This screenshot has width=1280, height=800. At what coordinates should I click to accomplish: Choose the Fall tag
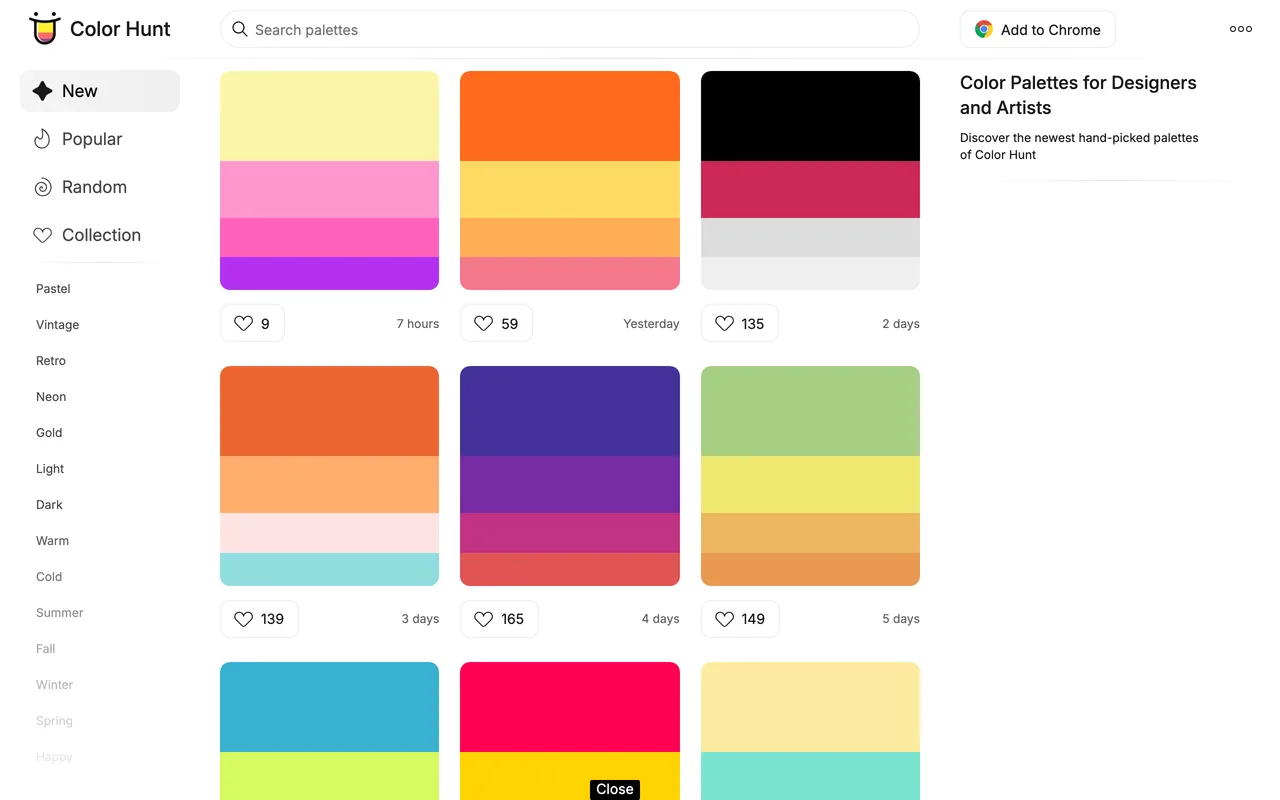pos(46,648)
